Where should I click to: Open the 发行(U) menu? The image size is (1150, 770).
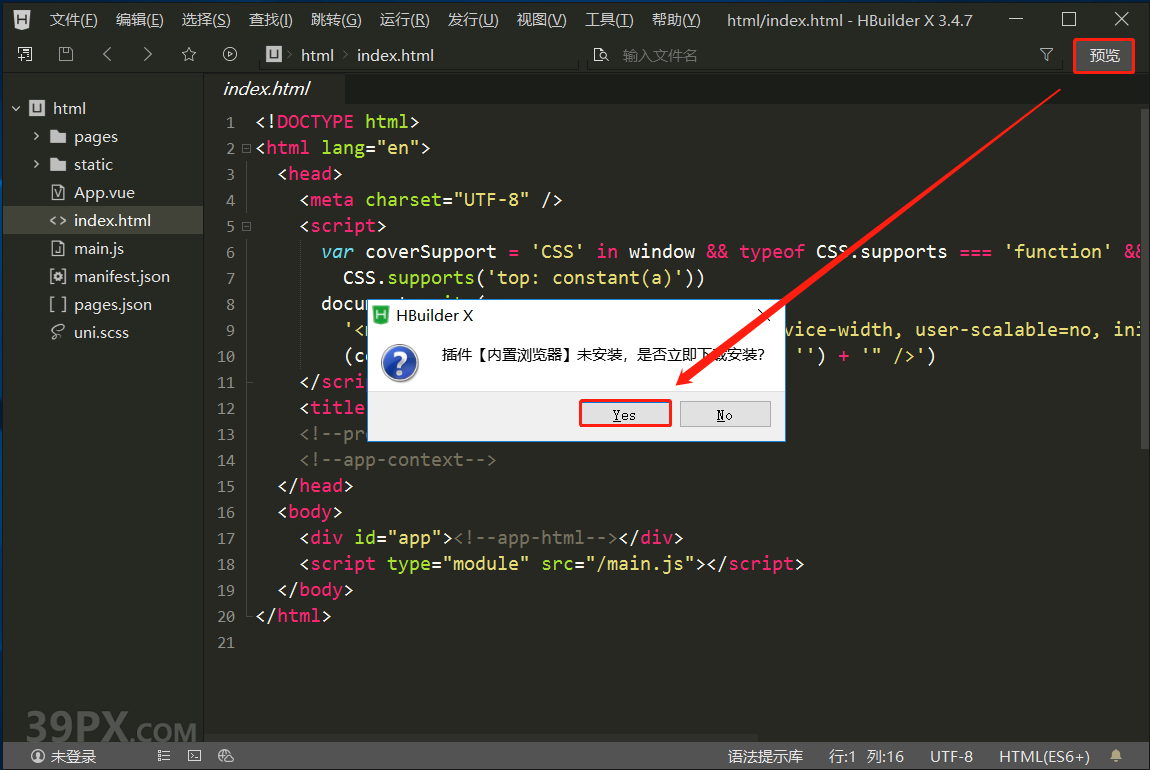[x=473, y=20]
